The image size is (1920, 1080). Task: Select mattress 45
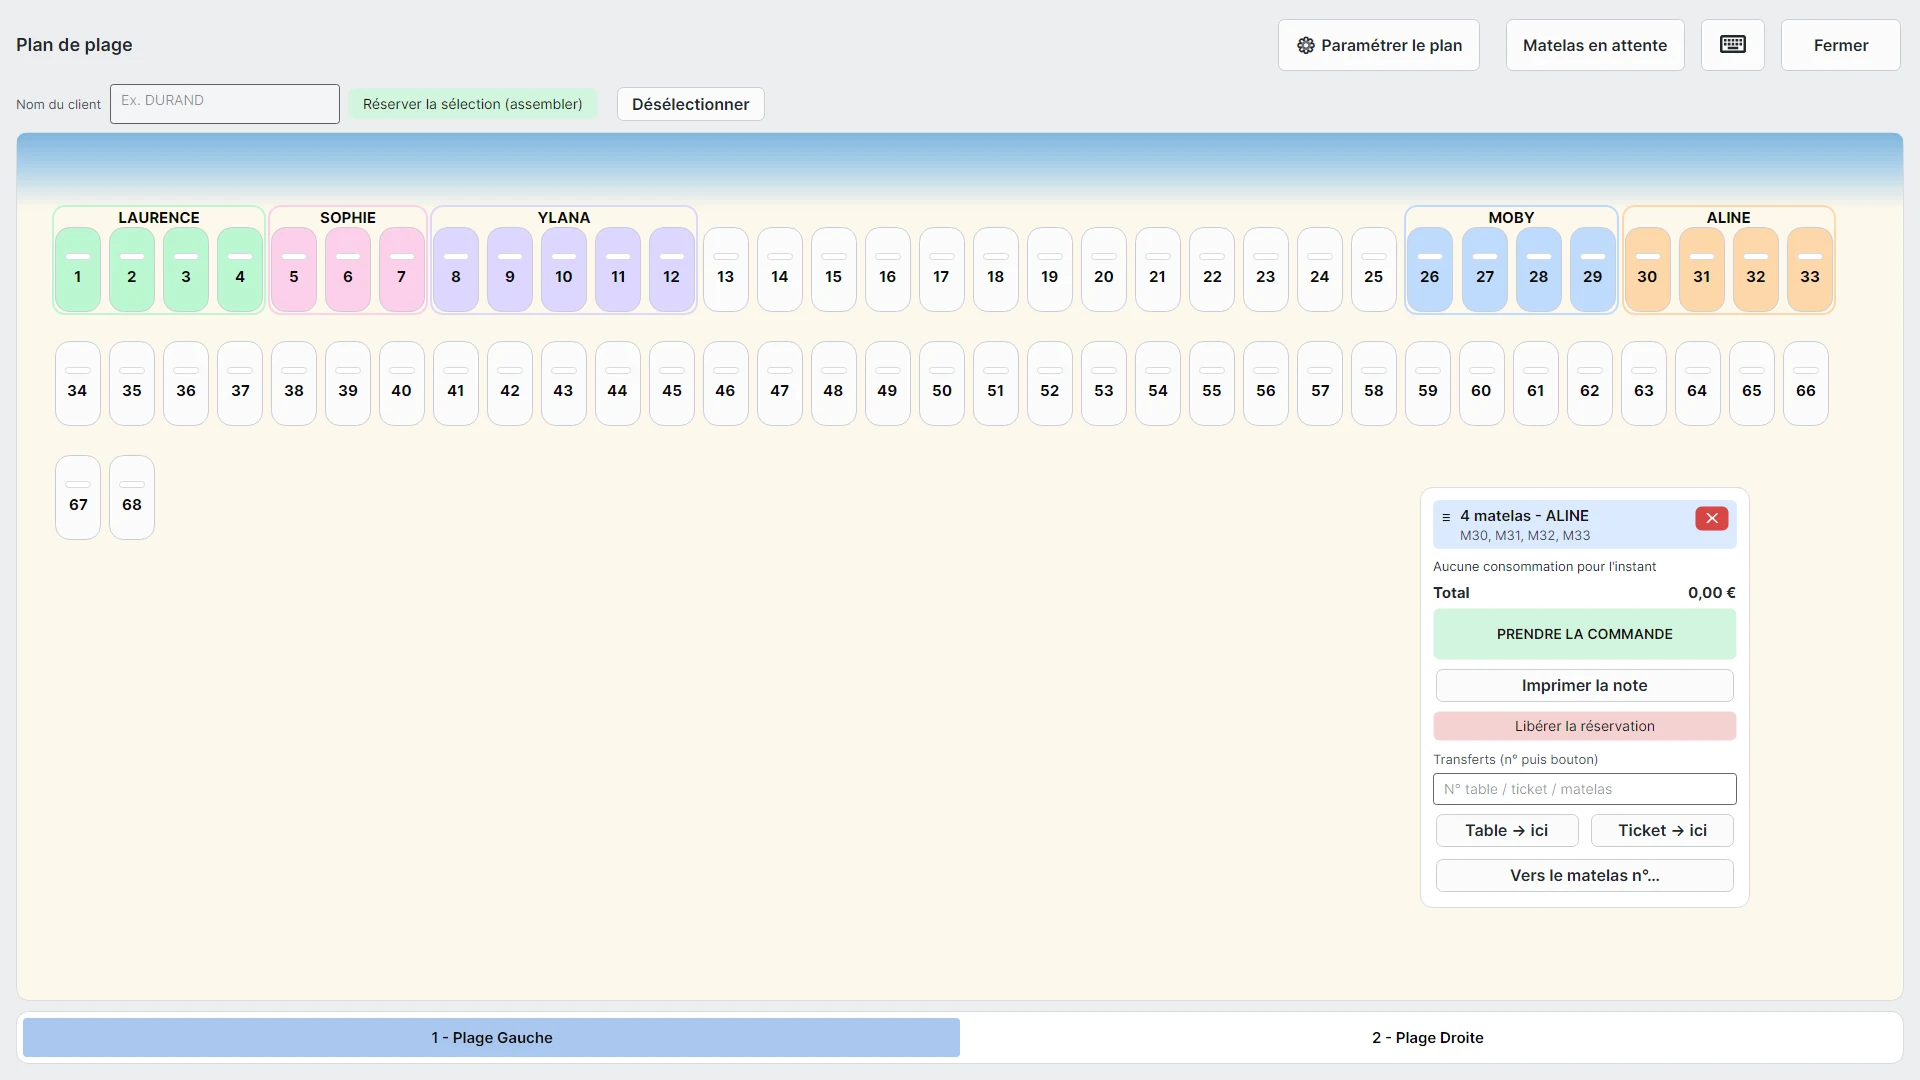click(x=672, y=383)
